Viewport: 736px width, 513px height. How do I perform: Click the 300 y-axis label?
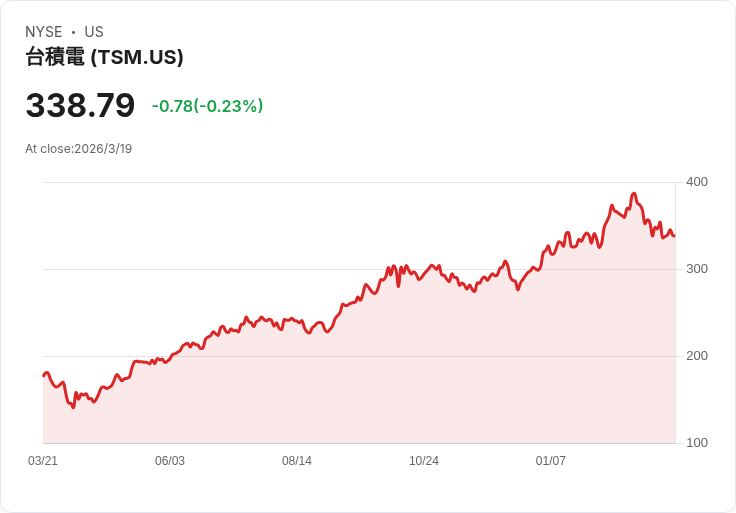coord(697,269)
